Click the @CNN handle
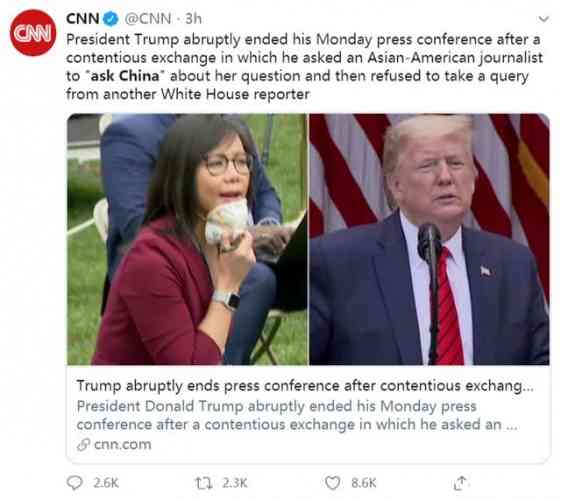 pyautogui.click(x=147, y=19)
